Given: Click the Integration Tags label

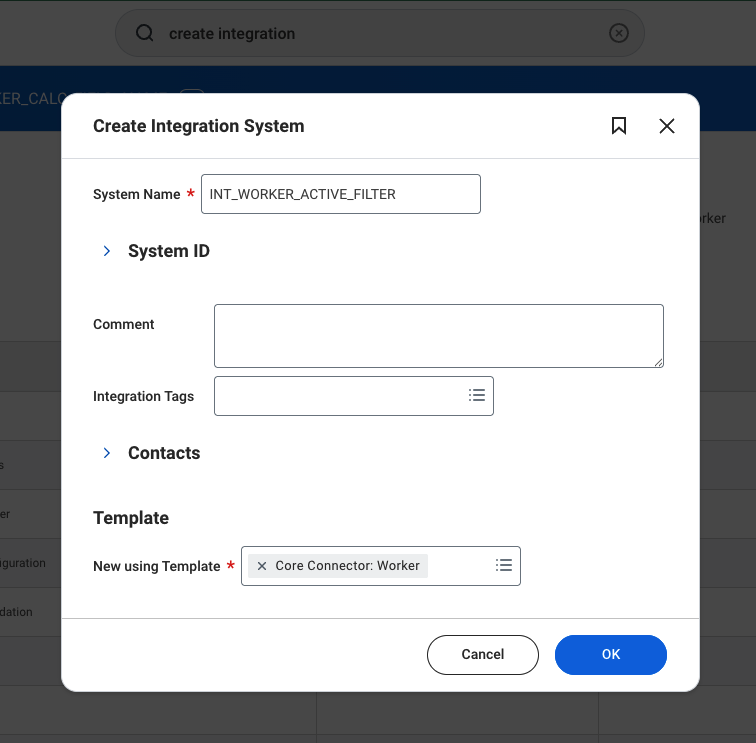Looking at the screenshot, I should 143,396.
